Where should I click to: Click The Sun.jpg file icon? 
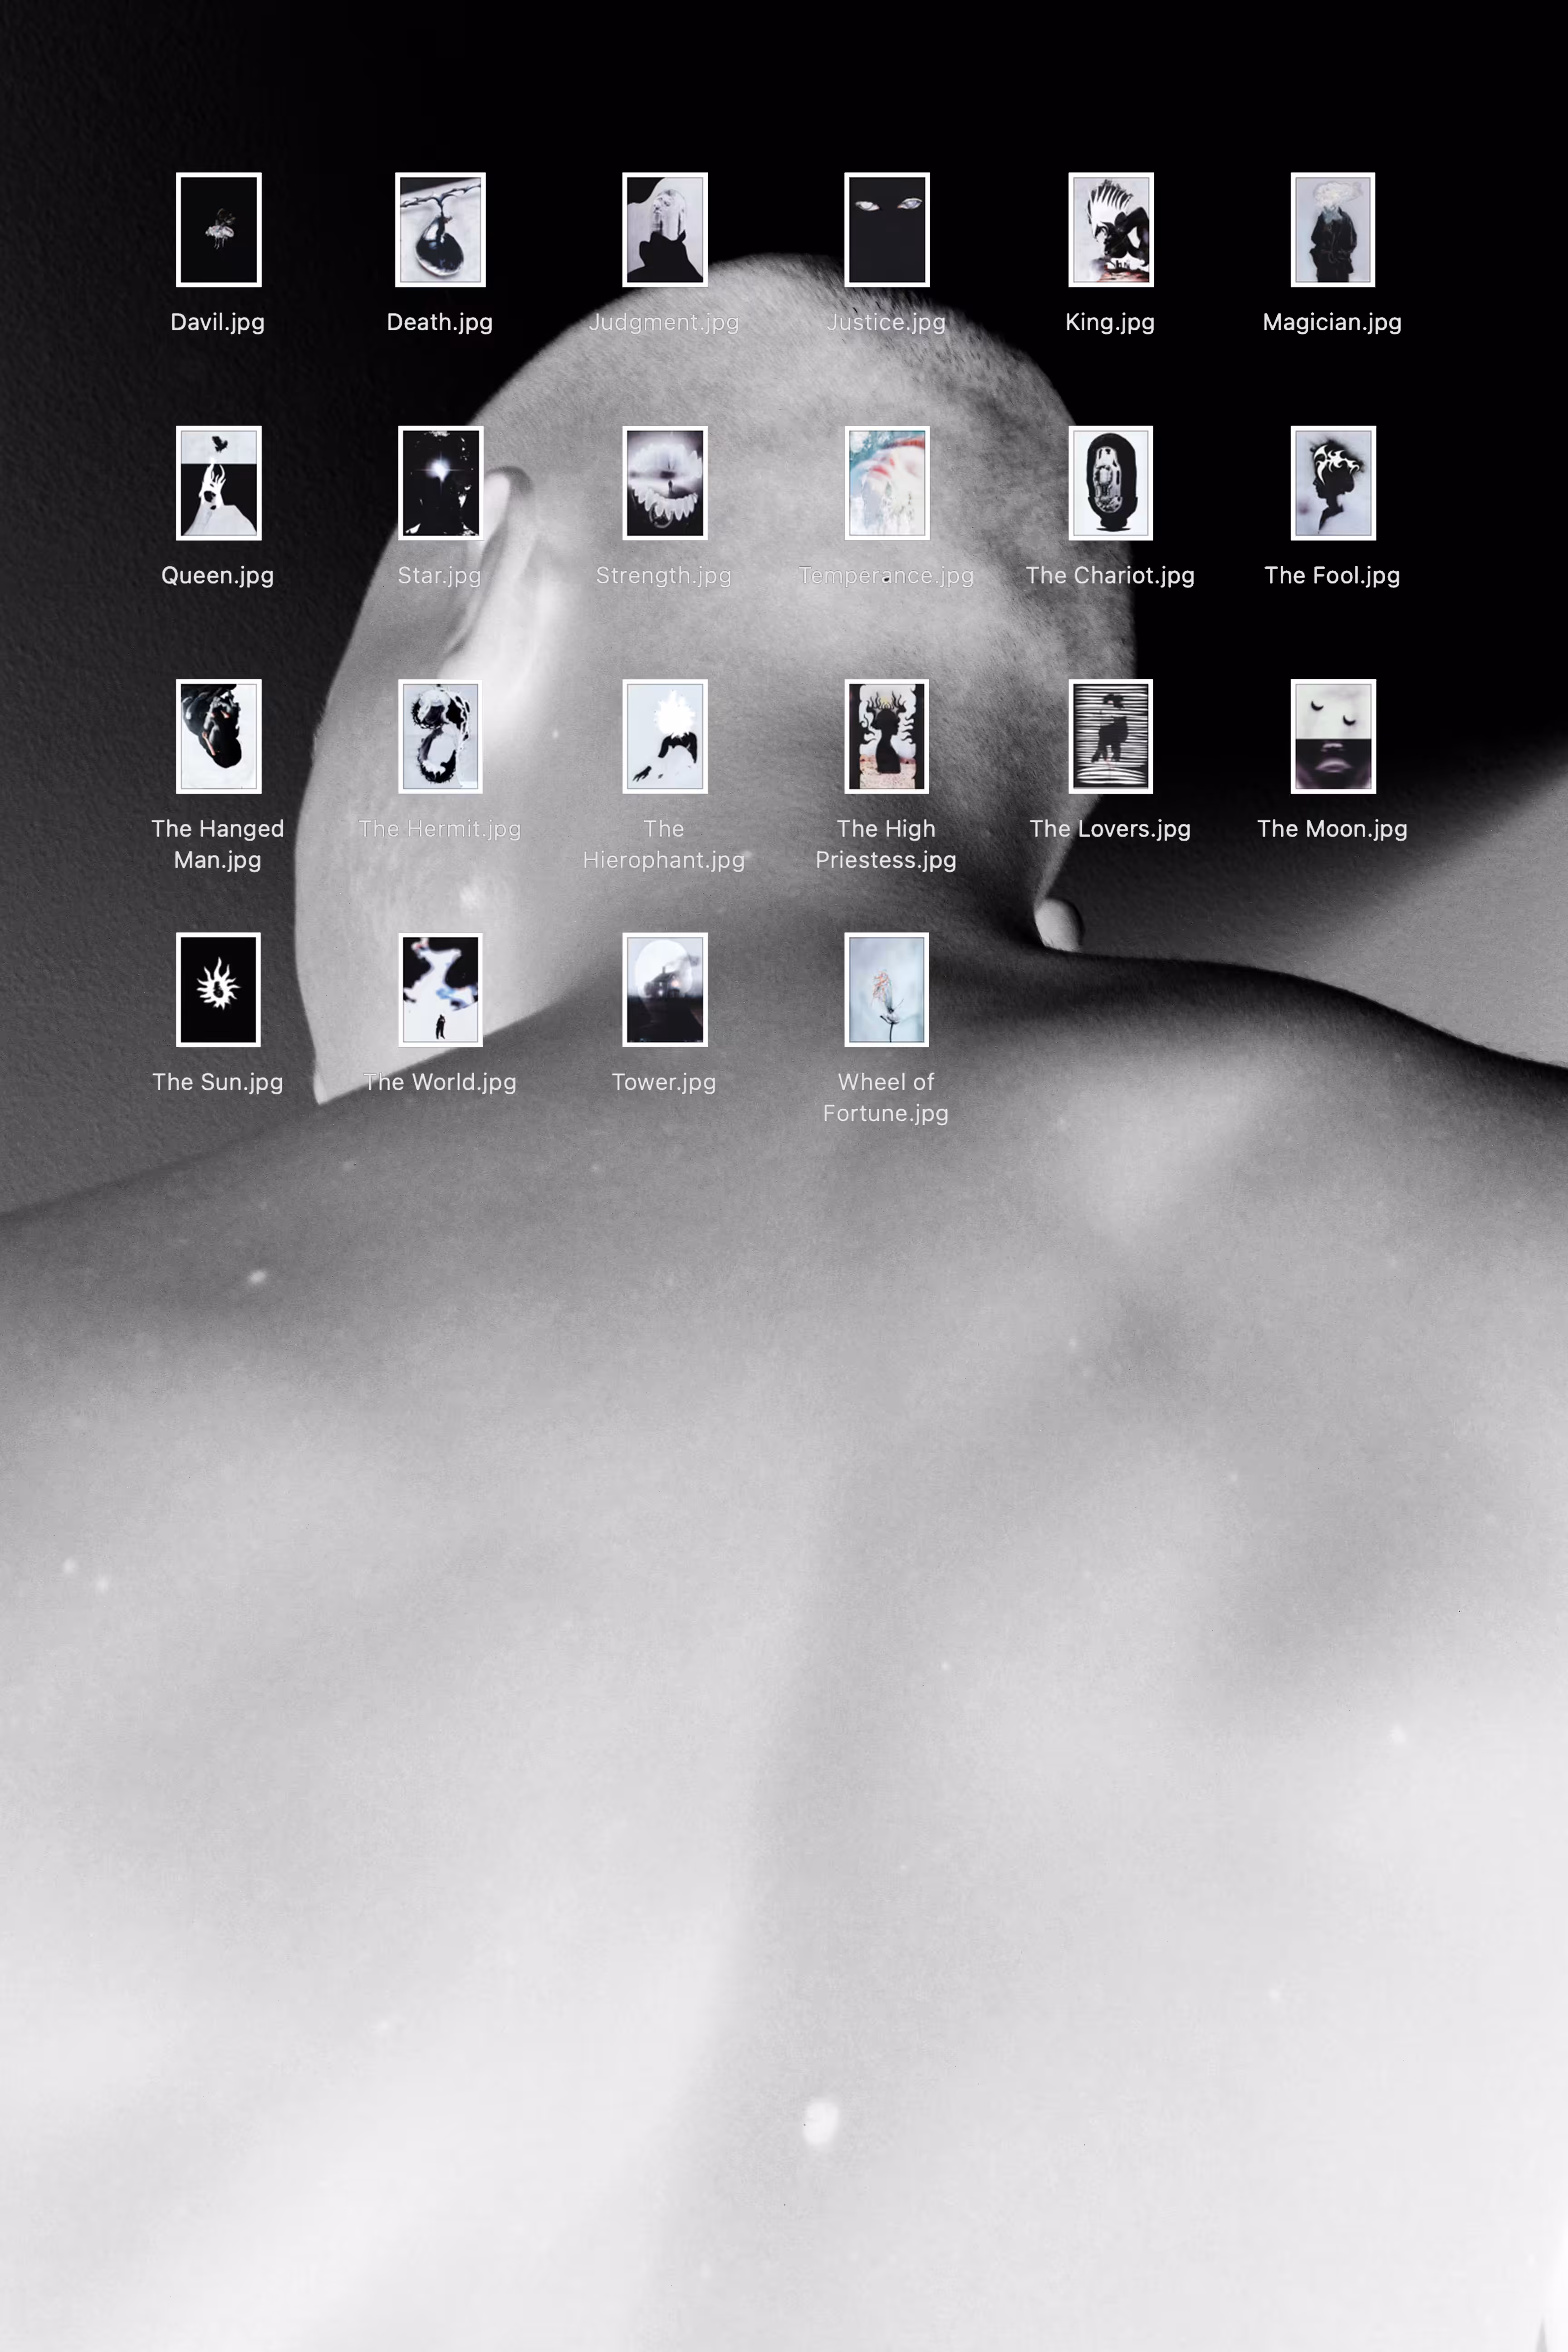click(x=218, y=990)
